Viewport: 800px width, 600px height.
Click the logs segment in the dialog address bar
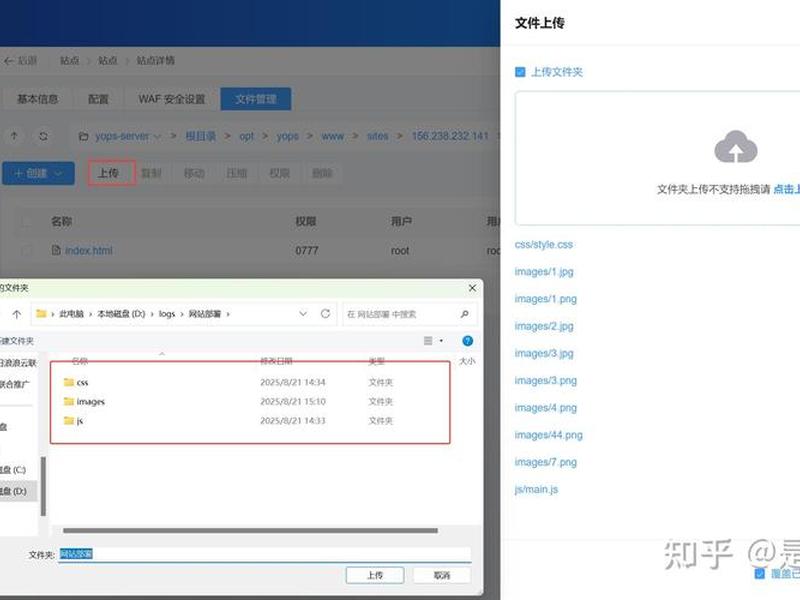pyautogui.click(x=167, y=314)
